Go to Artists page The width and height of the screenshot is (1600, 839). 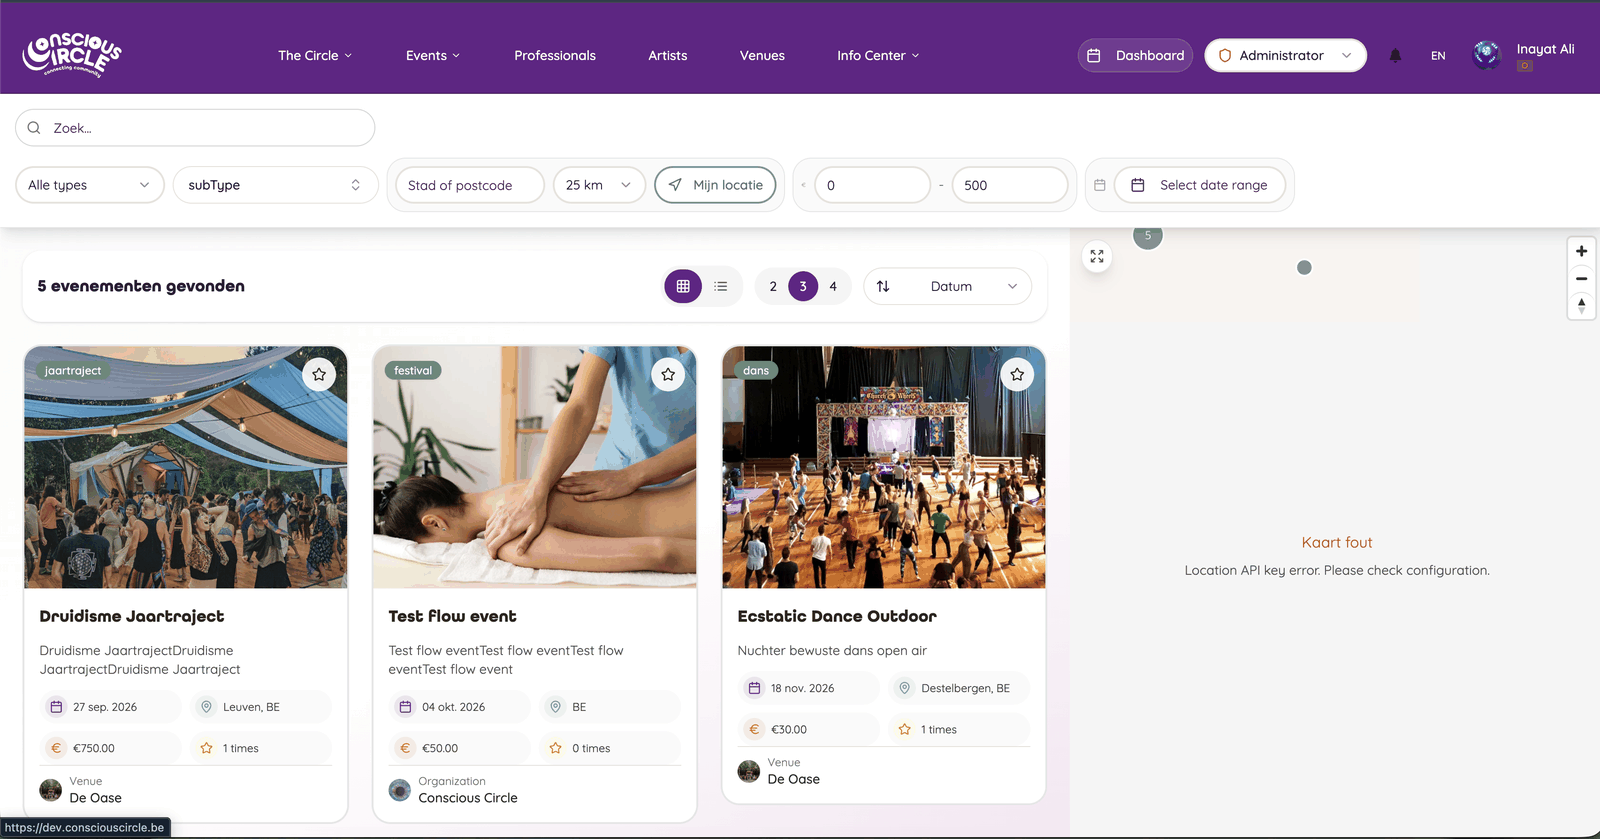(668, 56)
